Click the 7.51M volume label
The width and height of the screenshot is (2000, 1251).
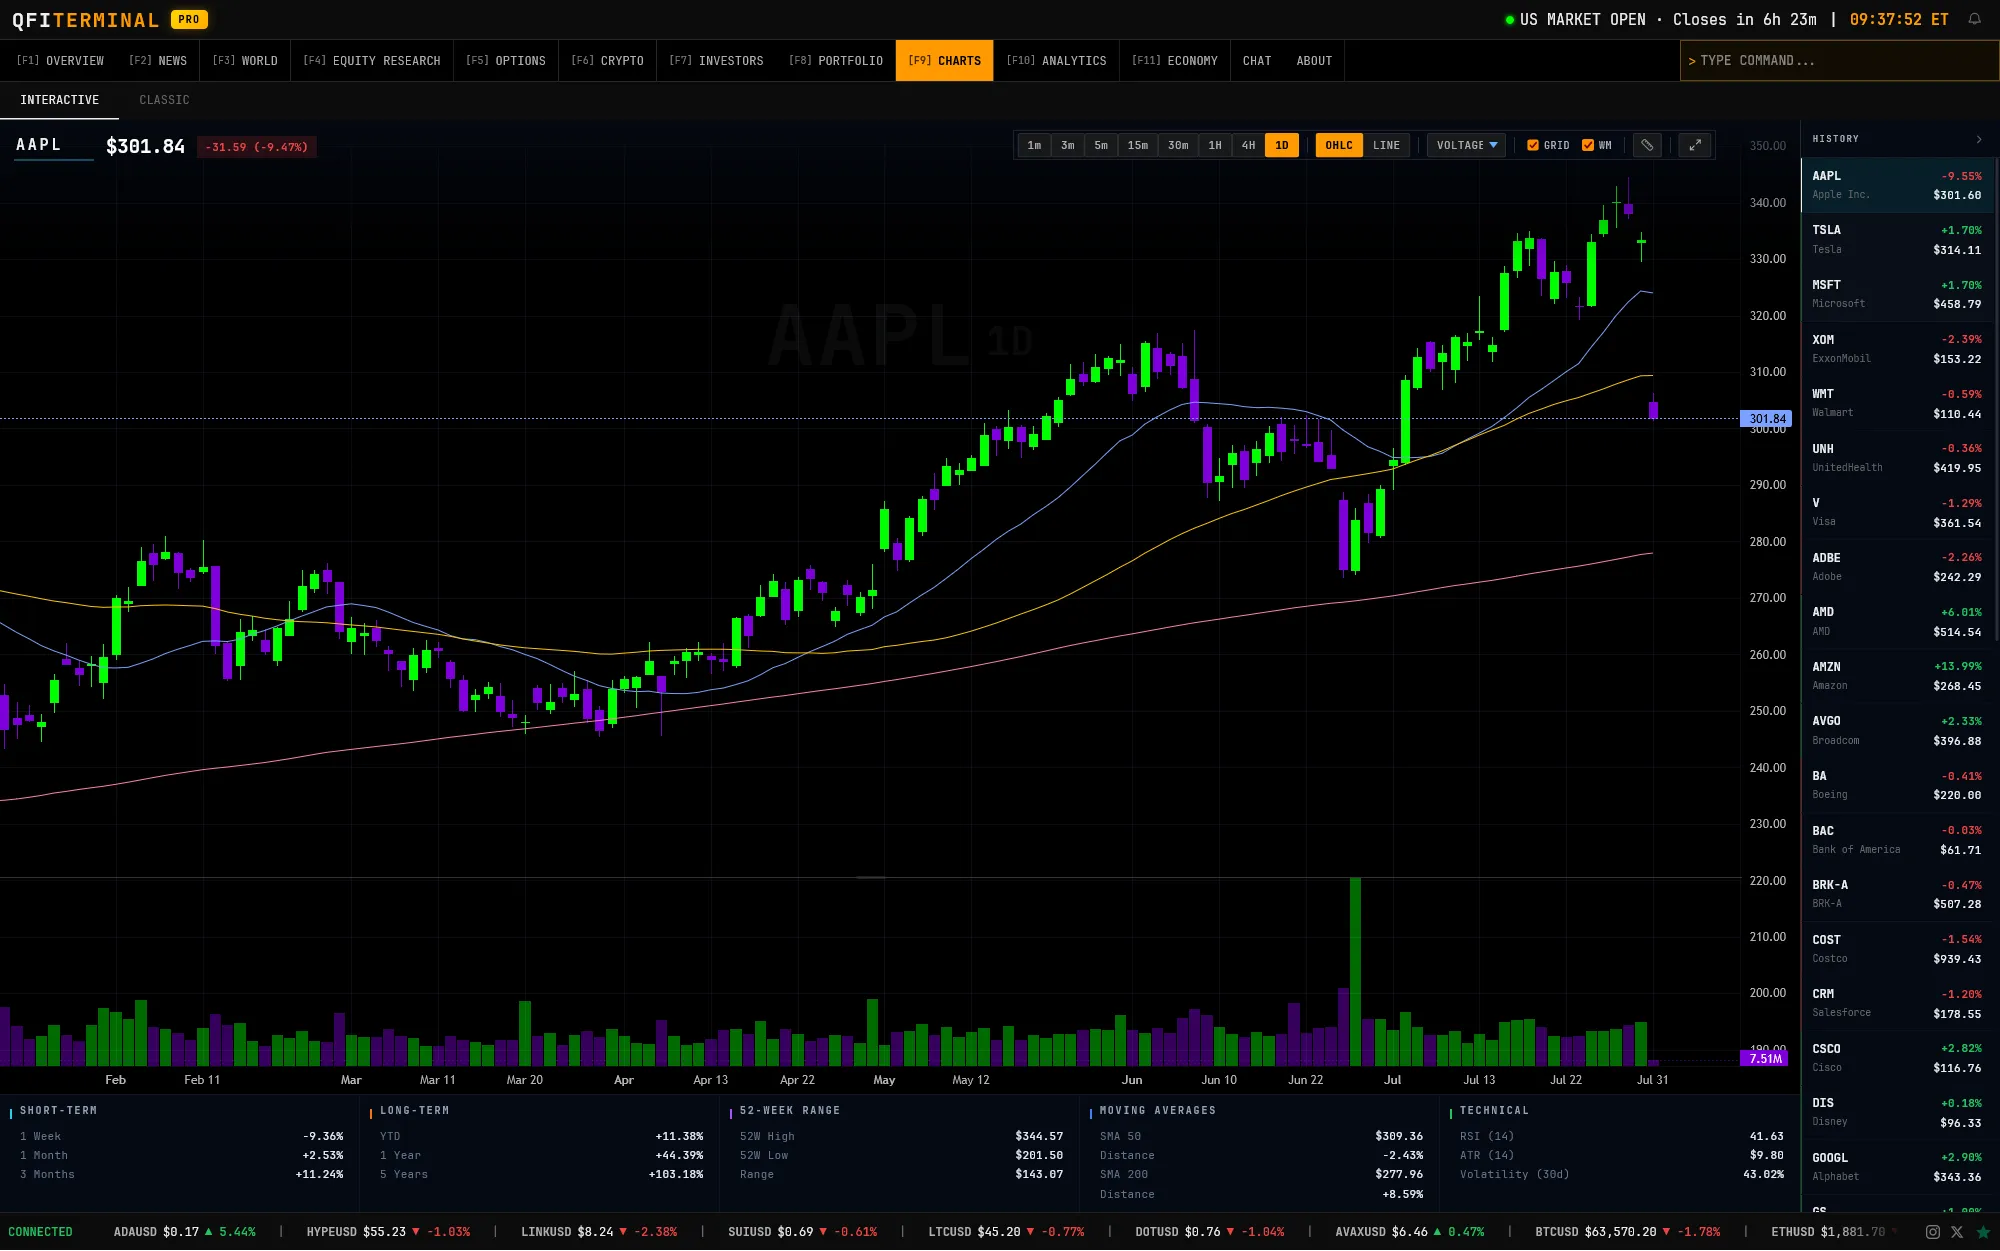point(1766,1058)
